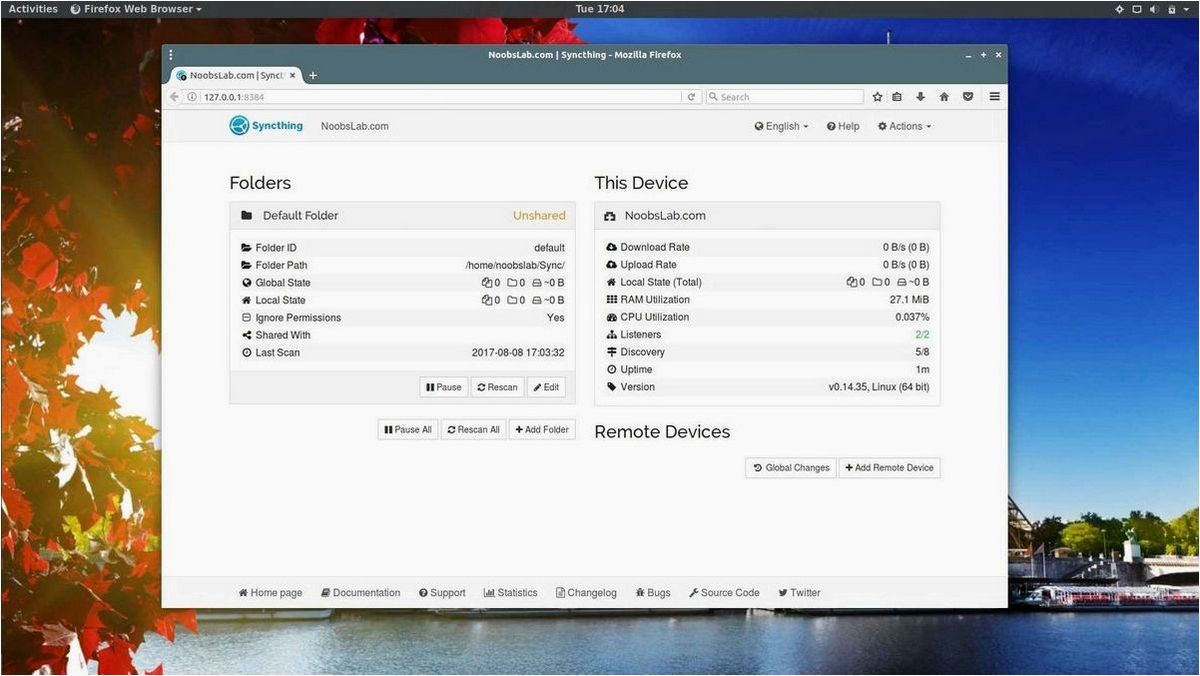Open a new tab with the plus button
The image size is (1200, 676).
click(x=313, y=75)
